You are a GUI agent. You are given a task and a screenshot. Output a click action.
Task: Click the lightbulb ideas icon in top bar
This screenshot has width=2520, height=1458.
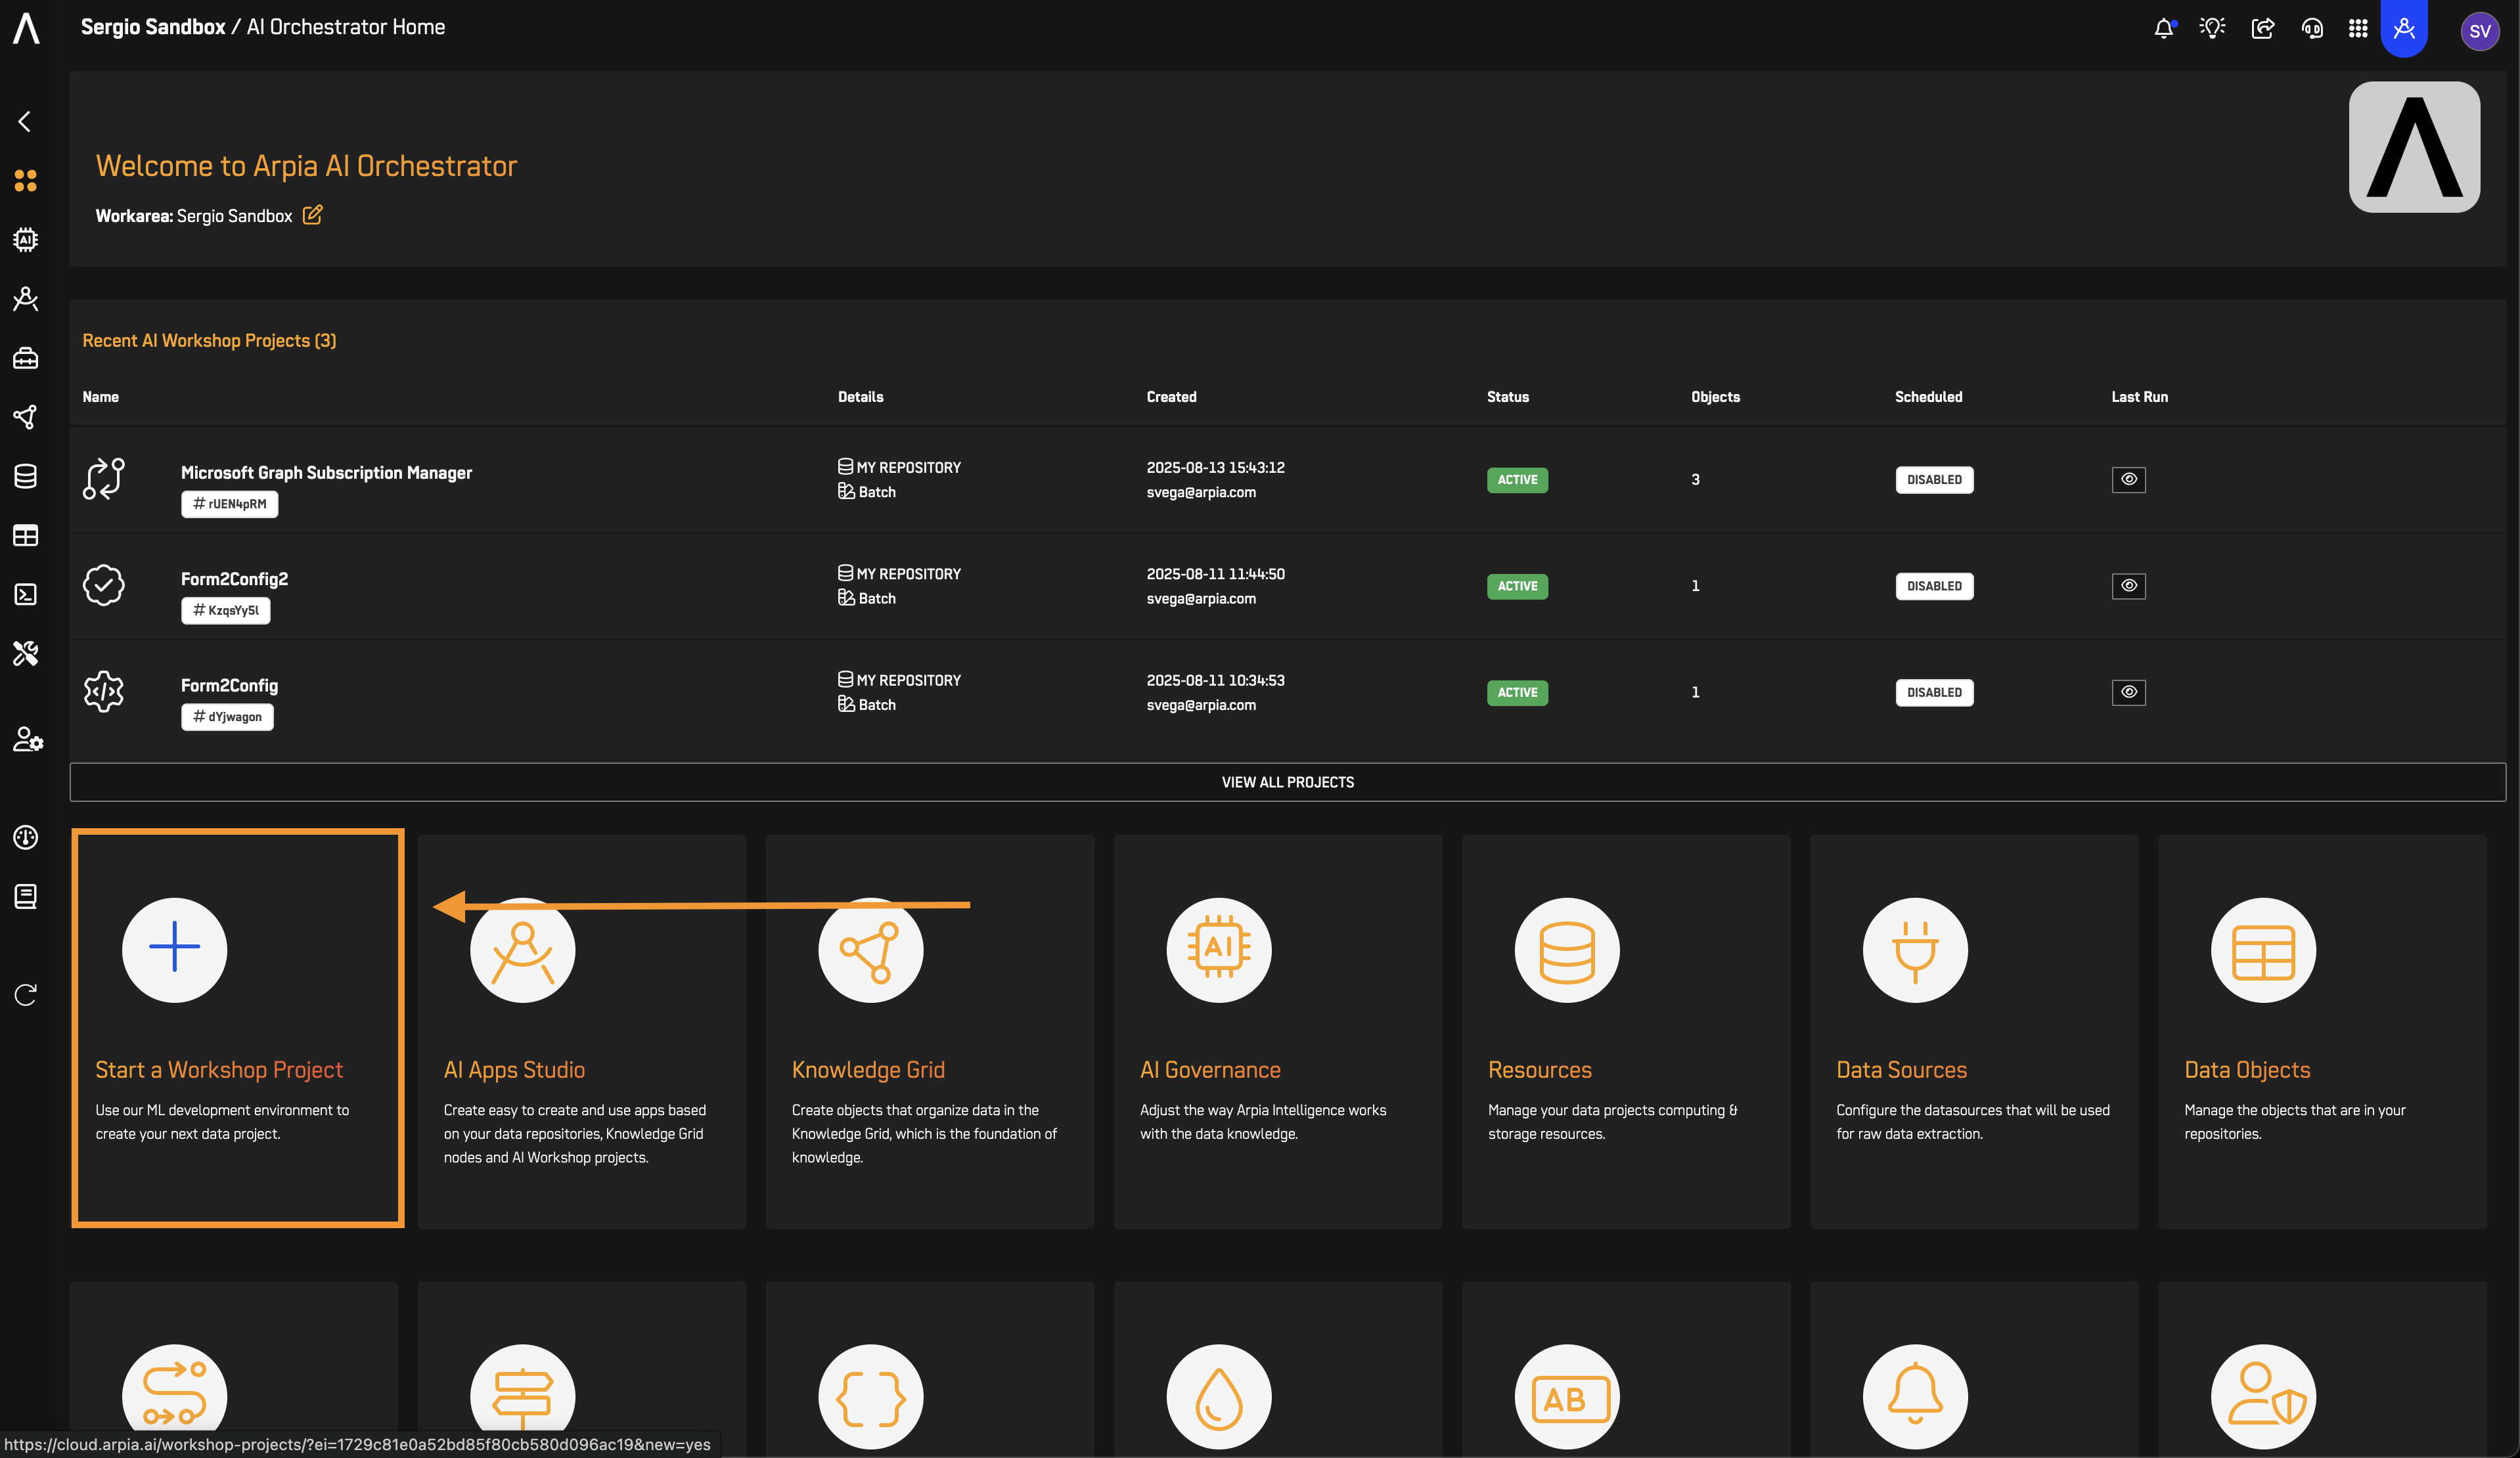(2212, 29)
